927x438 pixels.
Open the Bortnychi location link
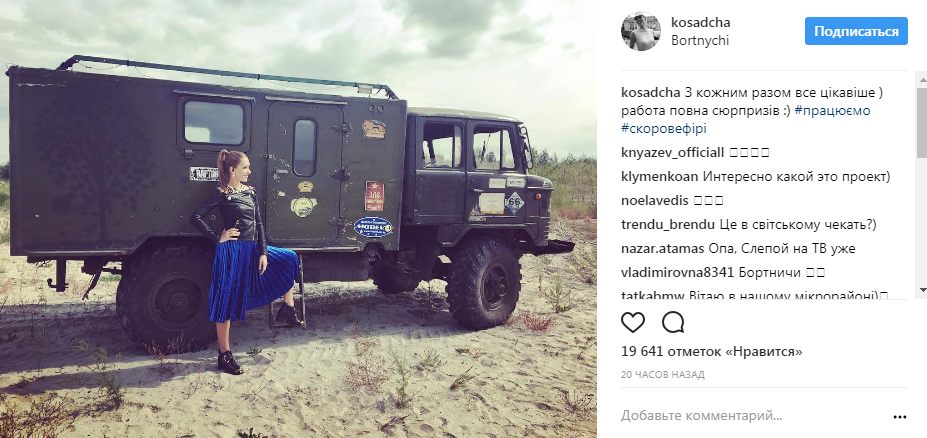[x=700, y=41]
